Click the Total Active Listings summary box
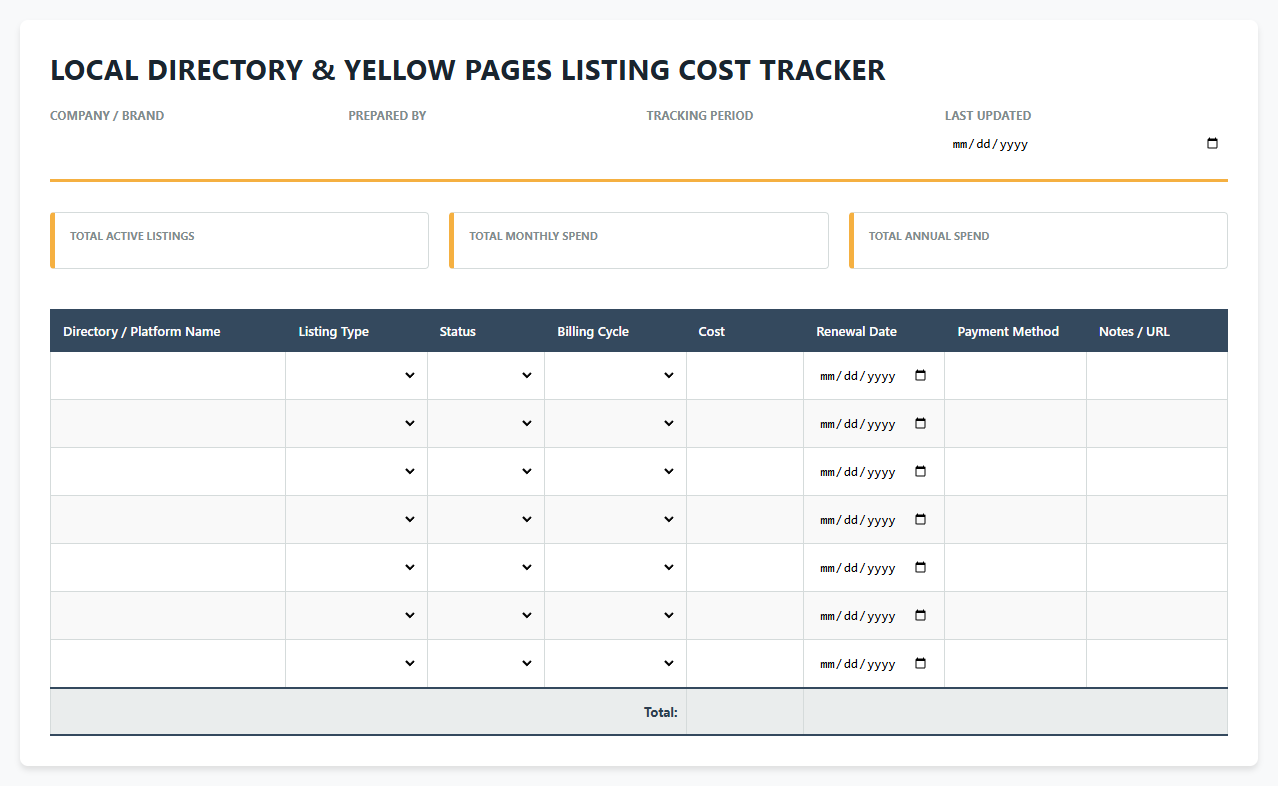Image resolution: width=1278 pixels, height=786 pixels. (x=240, y=240)
